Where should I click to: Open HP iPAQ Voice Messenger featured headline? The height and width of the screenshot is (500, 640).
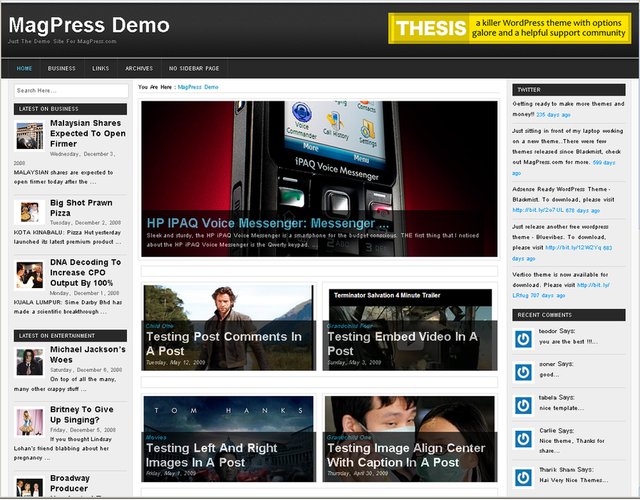267,223
